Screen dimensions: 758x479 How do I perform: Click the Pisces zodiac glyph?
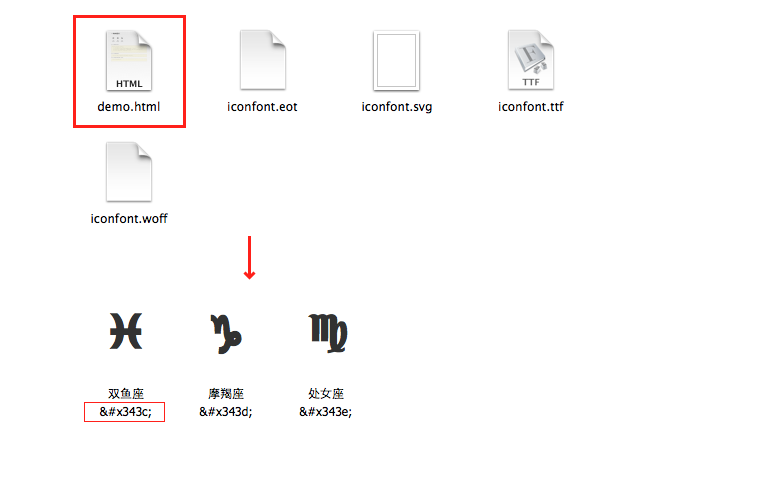126,331
